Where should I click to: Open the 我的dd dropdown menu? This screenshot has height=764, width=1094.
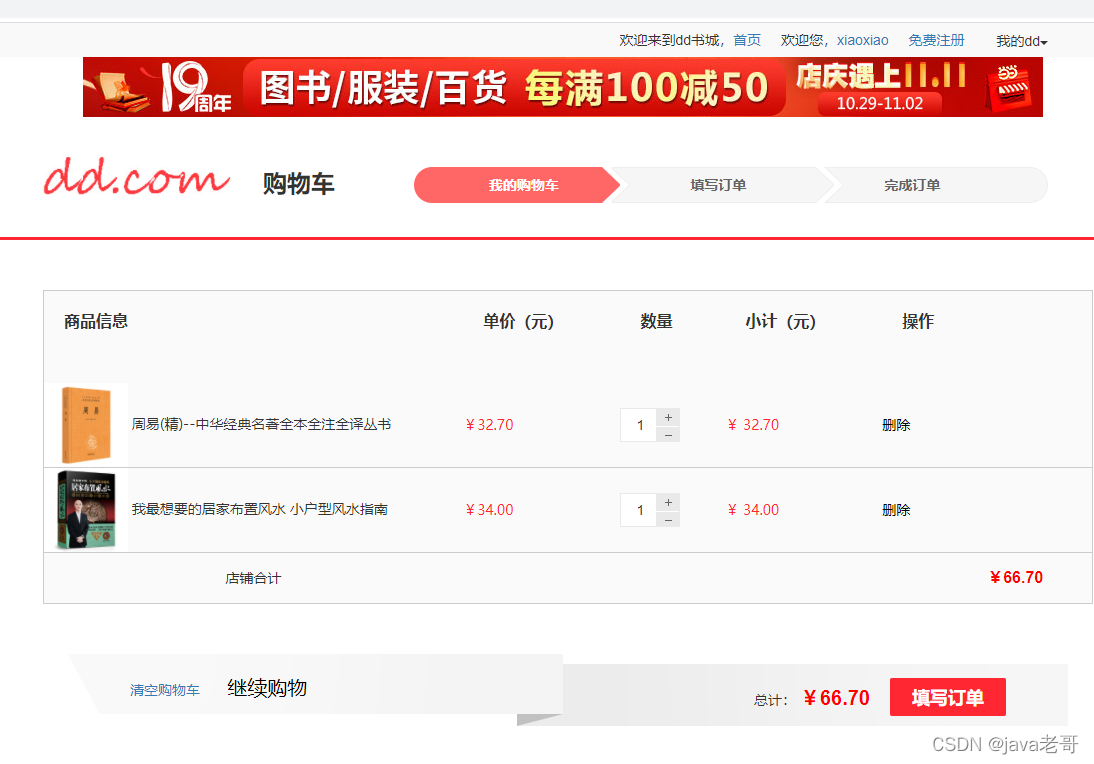coord(1020,40)
